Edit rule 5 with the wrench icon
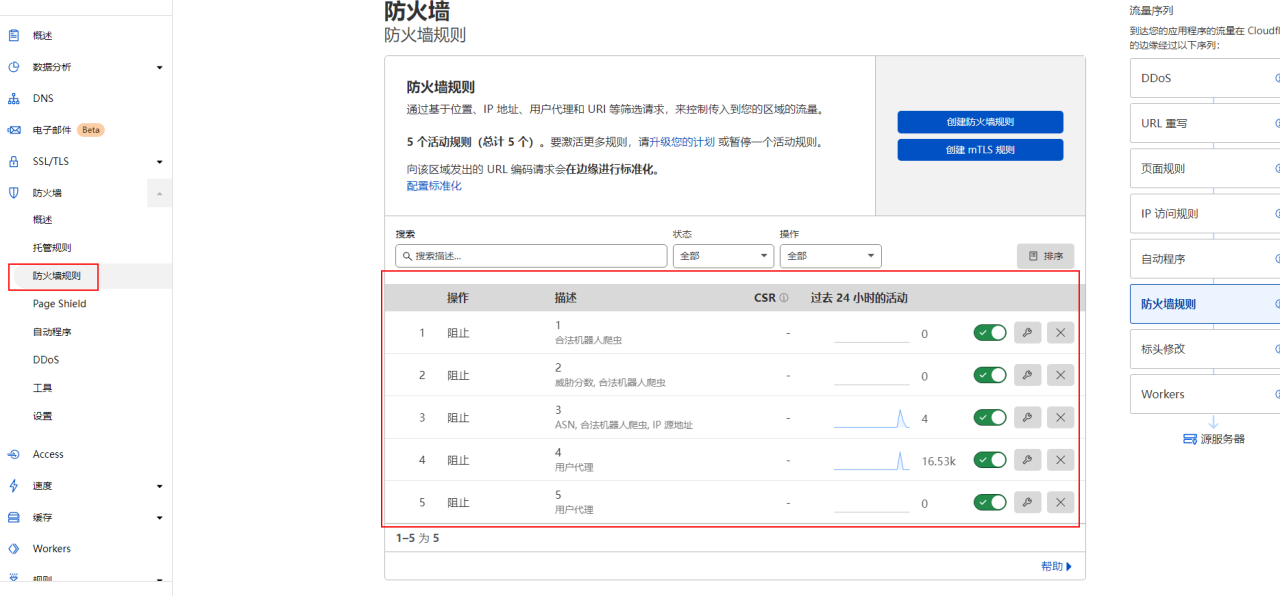1280x596 pixels. click(x=1027, y=502)
